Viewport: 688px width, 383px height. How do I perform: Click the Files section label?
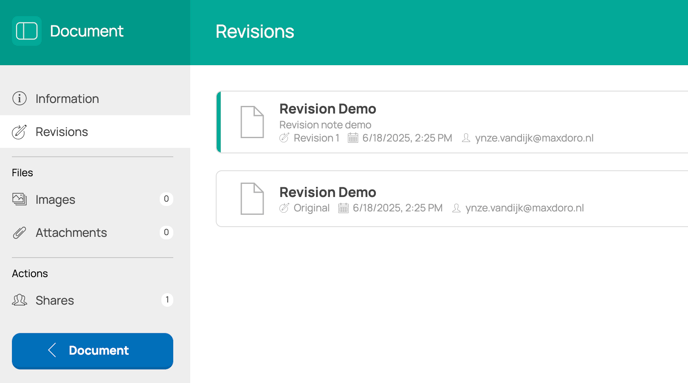22,172
